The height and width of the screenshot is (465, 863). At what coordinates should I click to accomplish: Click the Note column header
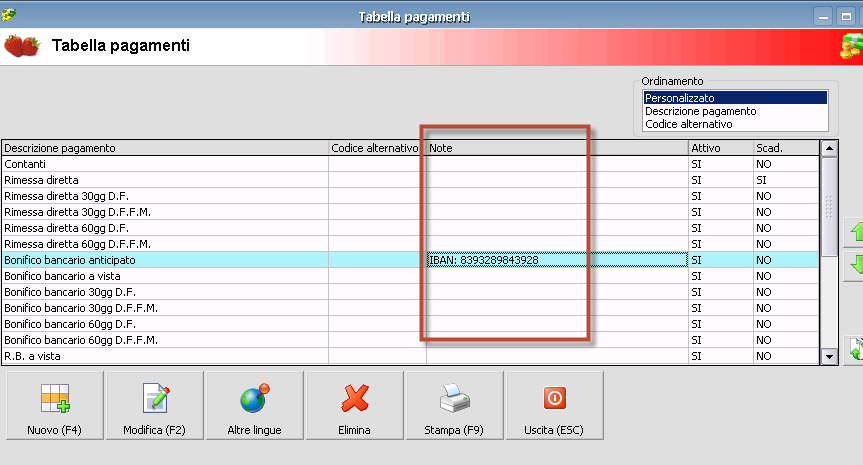coord(558,148)
